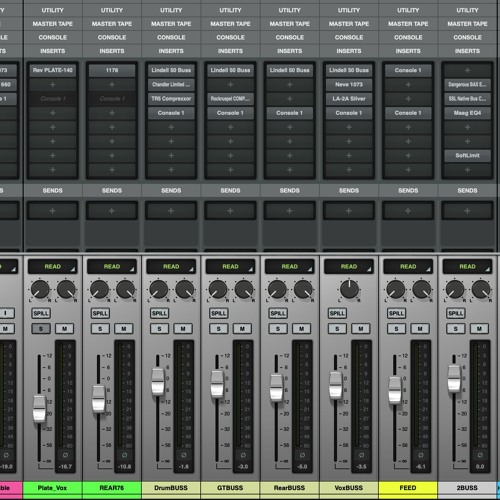Screen dimensions: 500x500
Task: Click the DrumBUSS volume fader
Action: point(158,382)
